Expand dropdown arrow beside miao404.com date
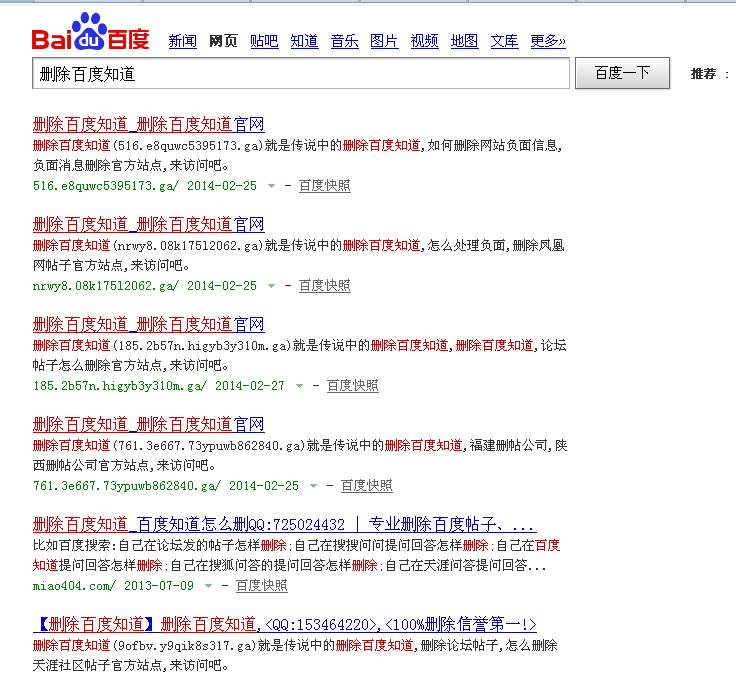 (x=208, y=586)
